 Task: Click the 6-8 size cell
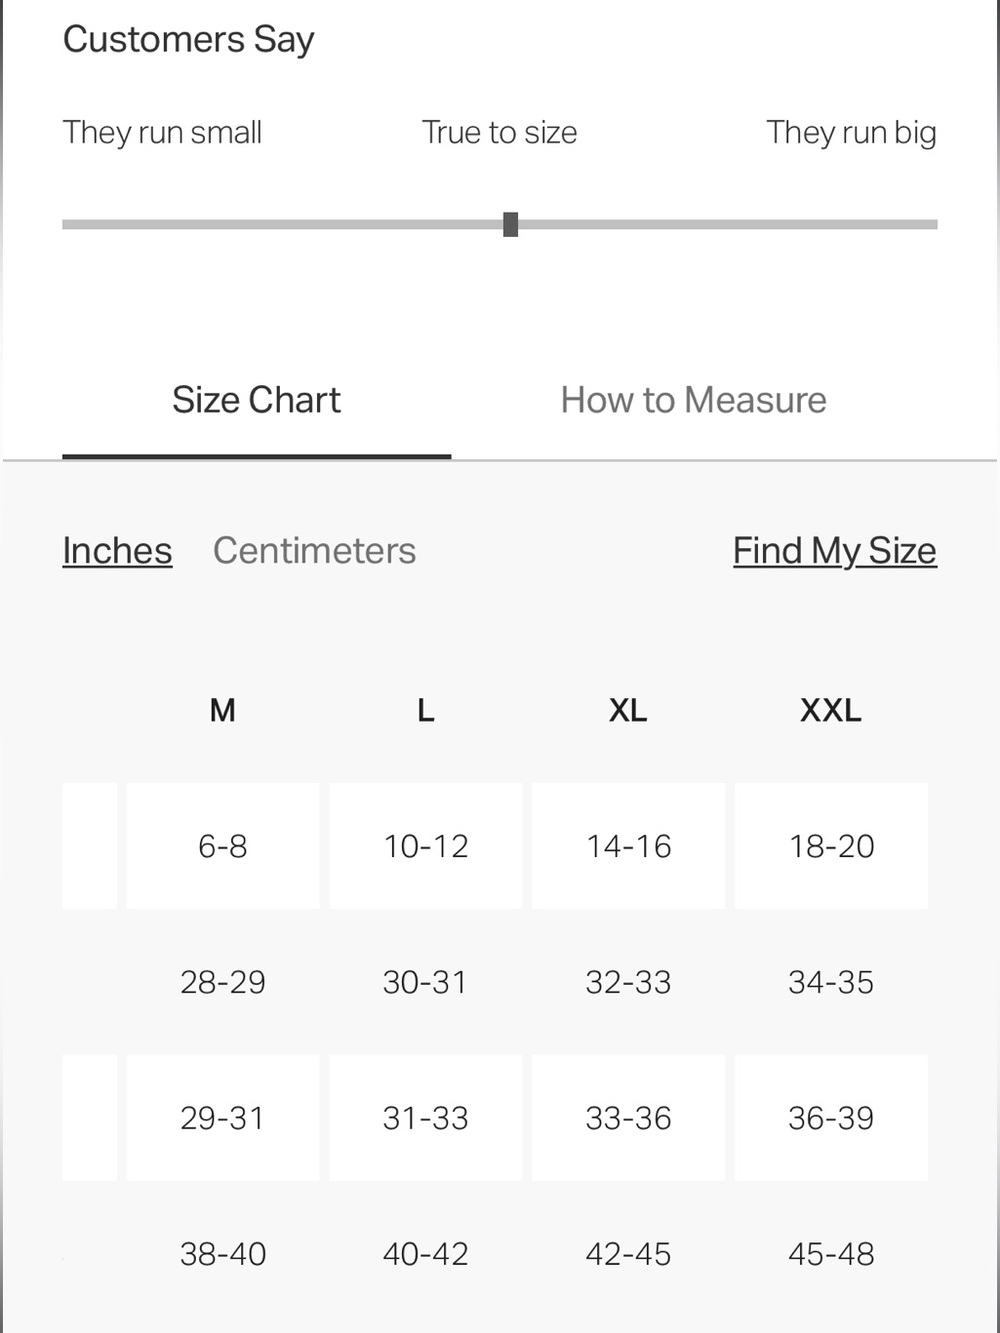[x=223, y=846]
